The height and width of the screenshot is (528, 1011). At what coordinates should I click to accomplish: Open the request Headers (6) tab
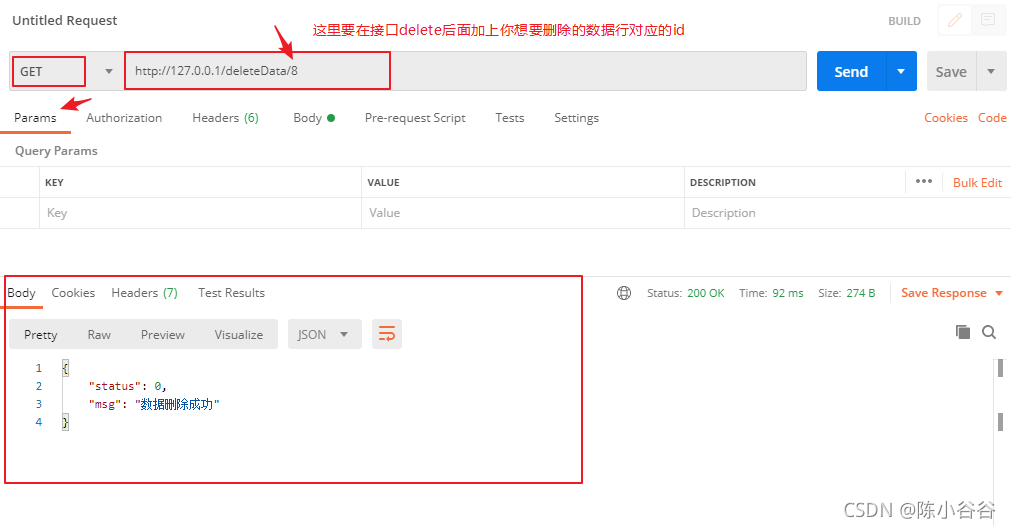coord(225,118)
